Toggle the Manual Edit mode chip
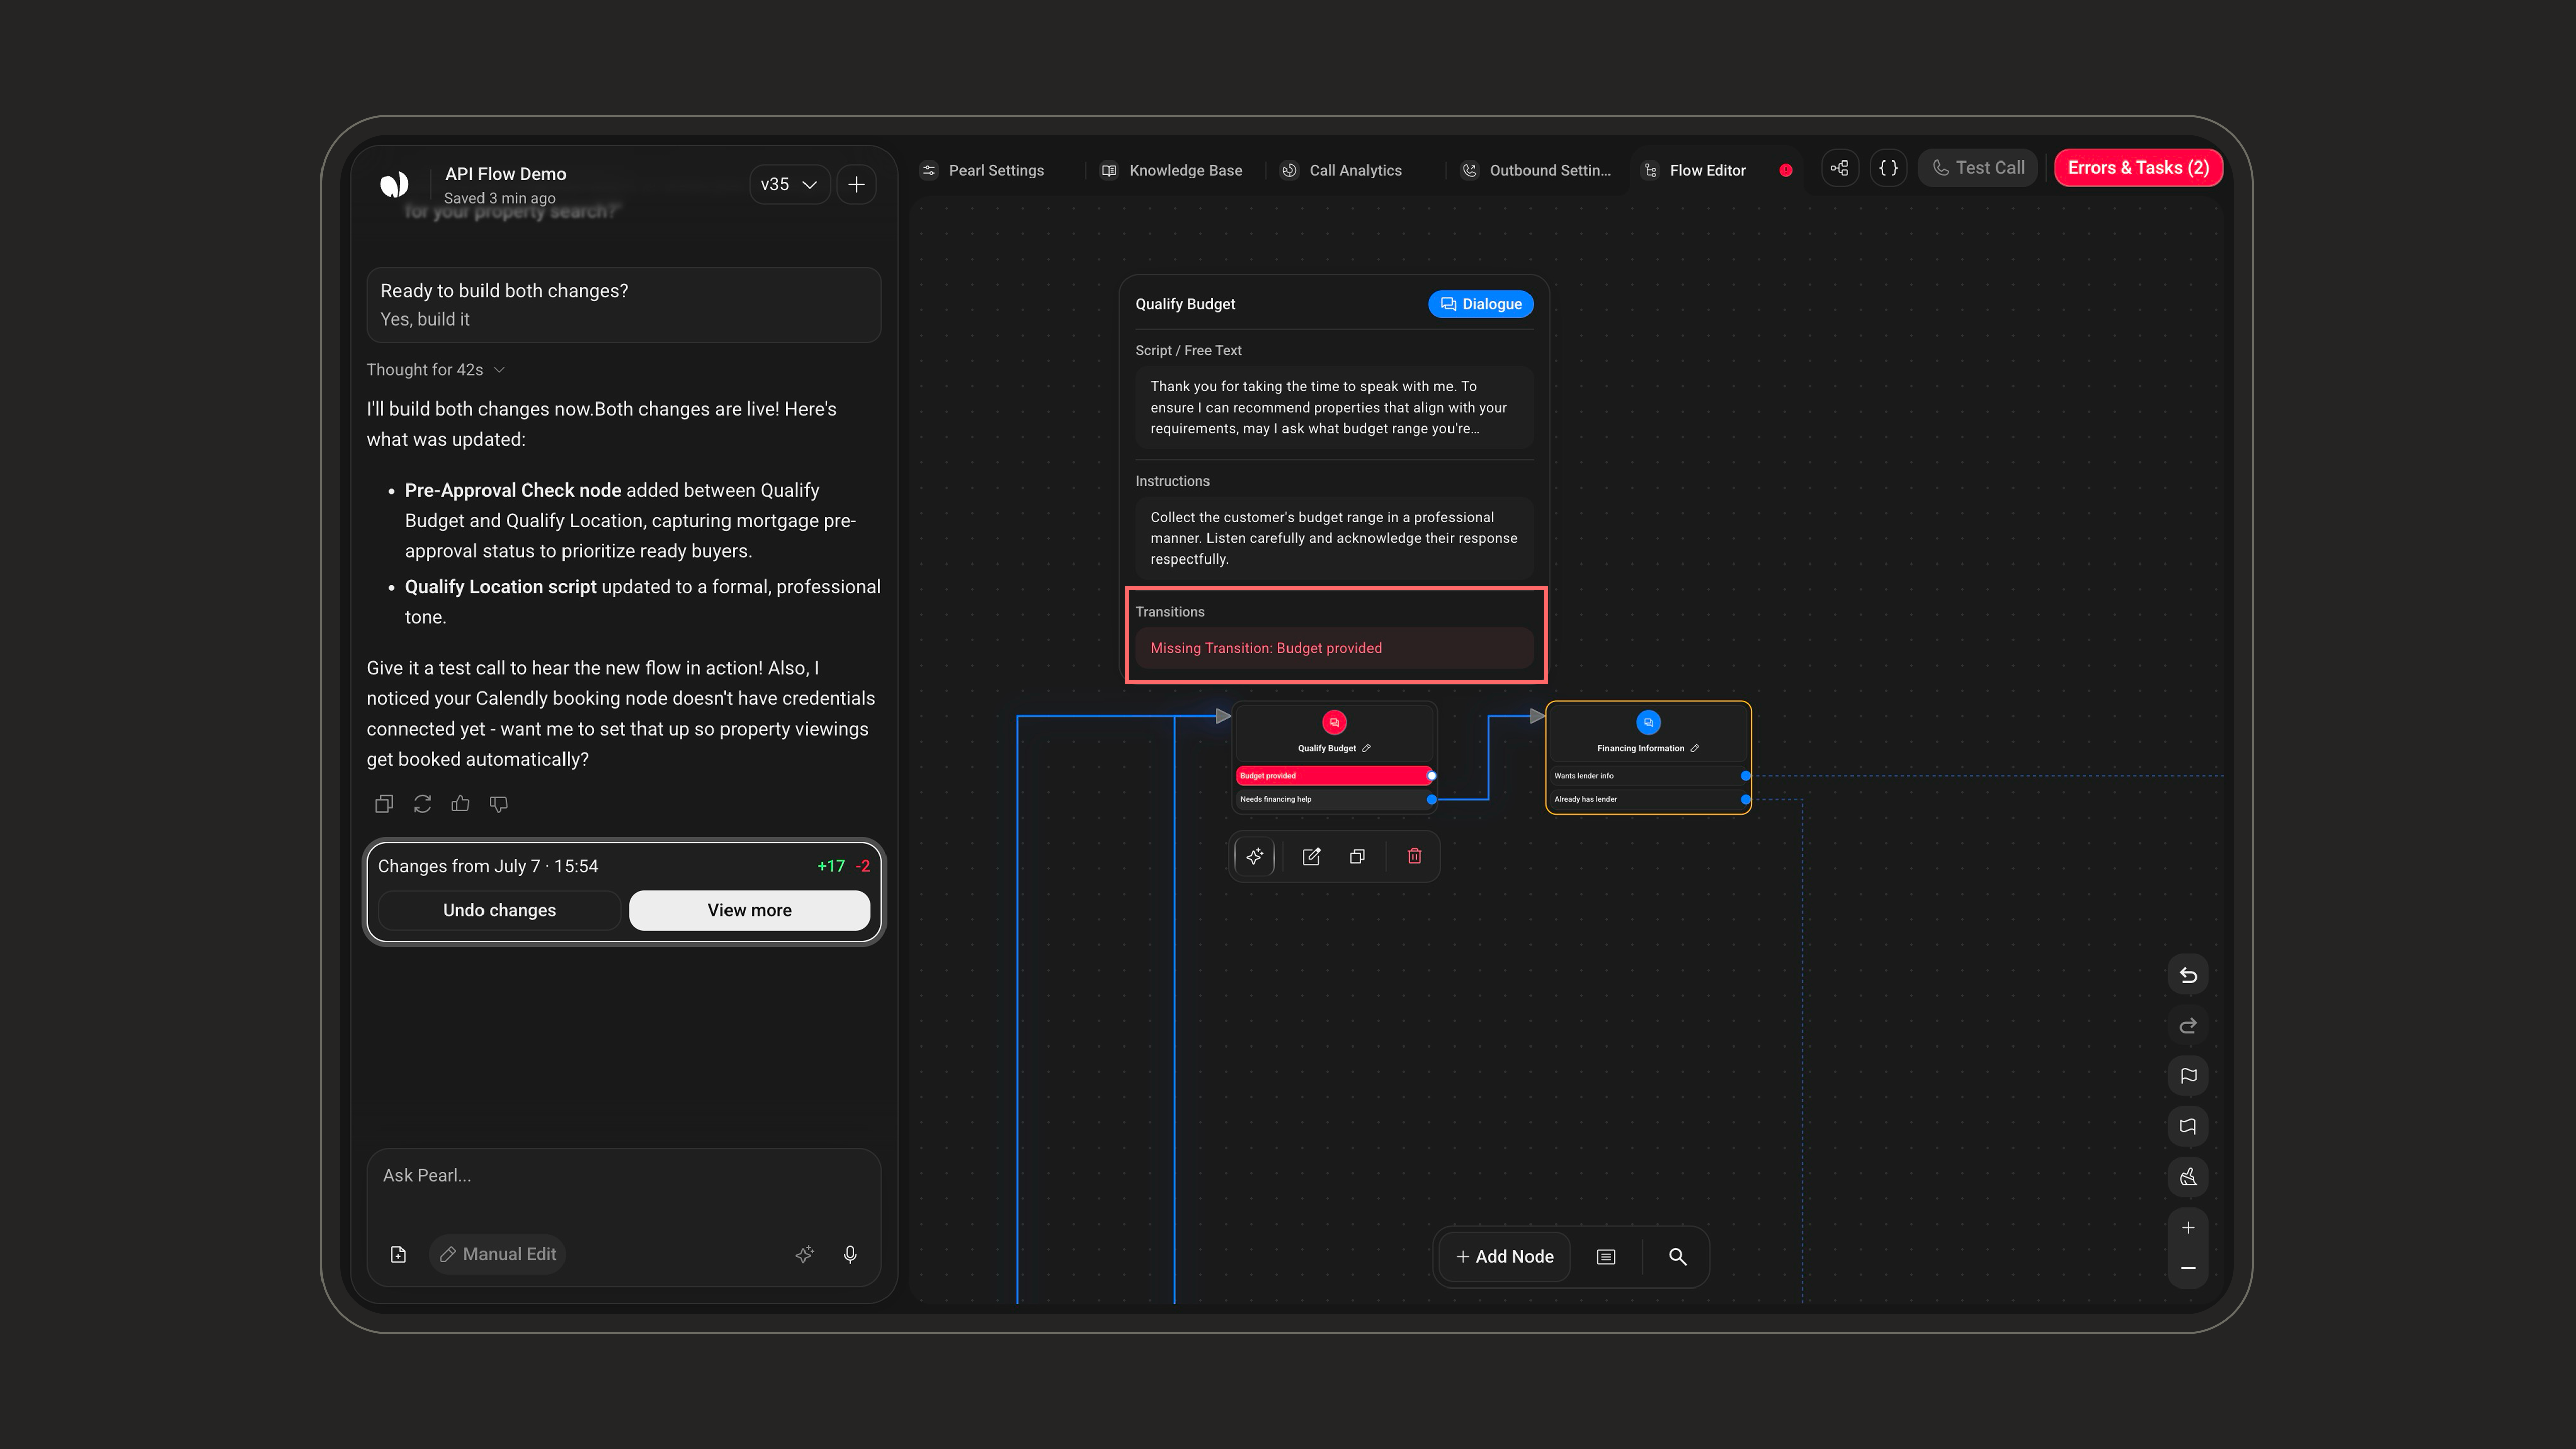This screenshot has height=1449, width=2576. coord(498,1255)
